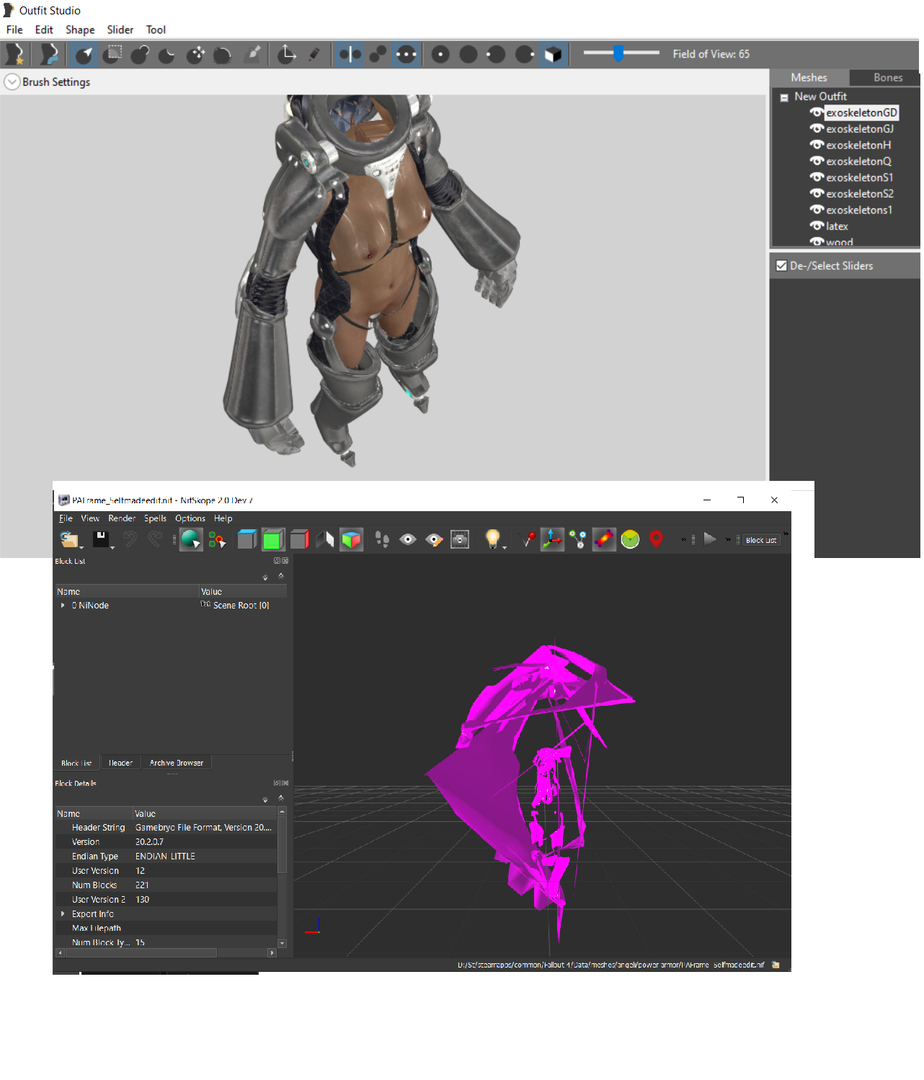
Task: Switch to side view red cube in NifSkope
Action: click(x=299, y=539)
